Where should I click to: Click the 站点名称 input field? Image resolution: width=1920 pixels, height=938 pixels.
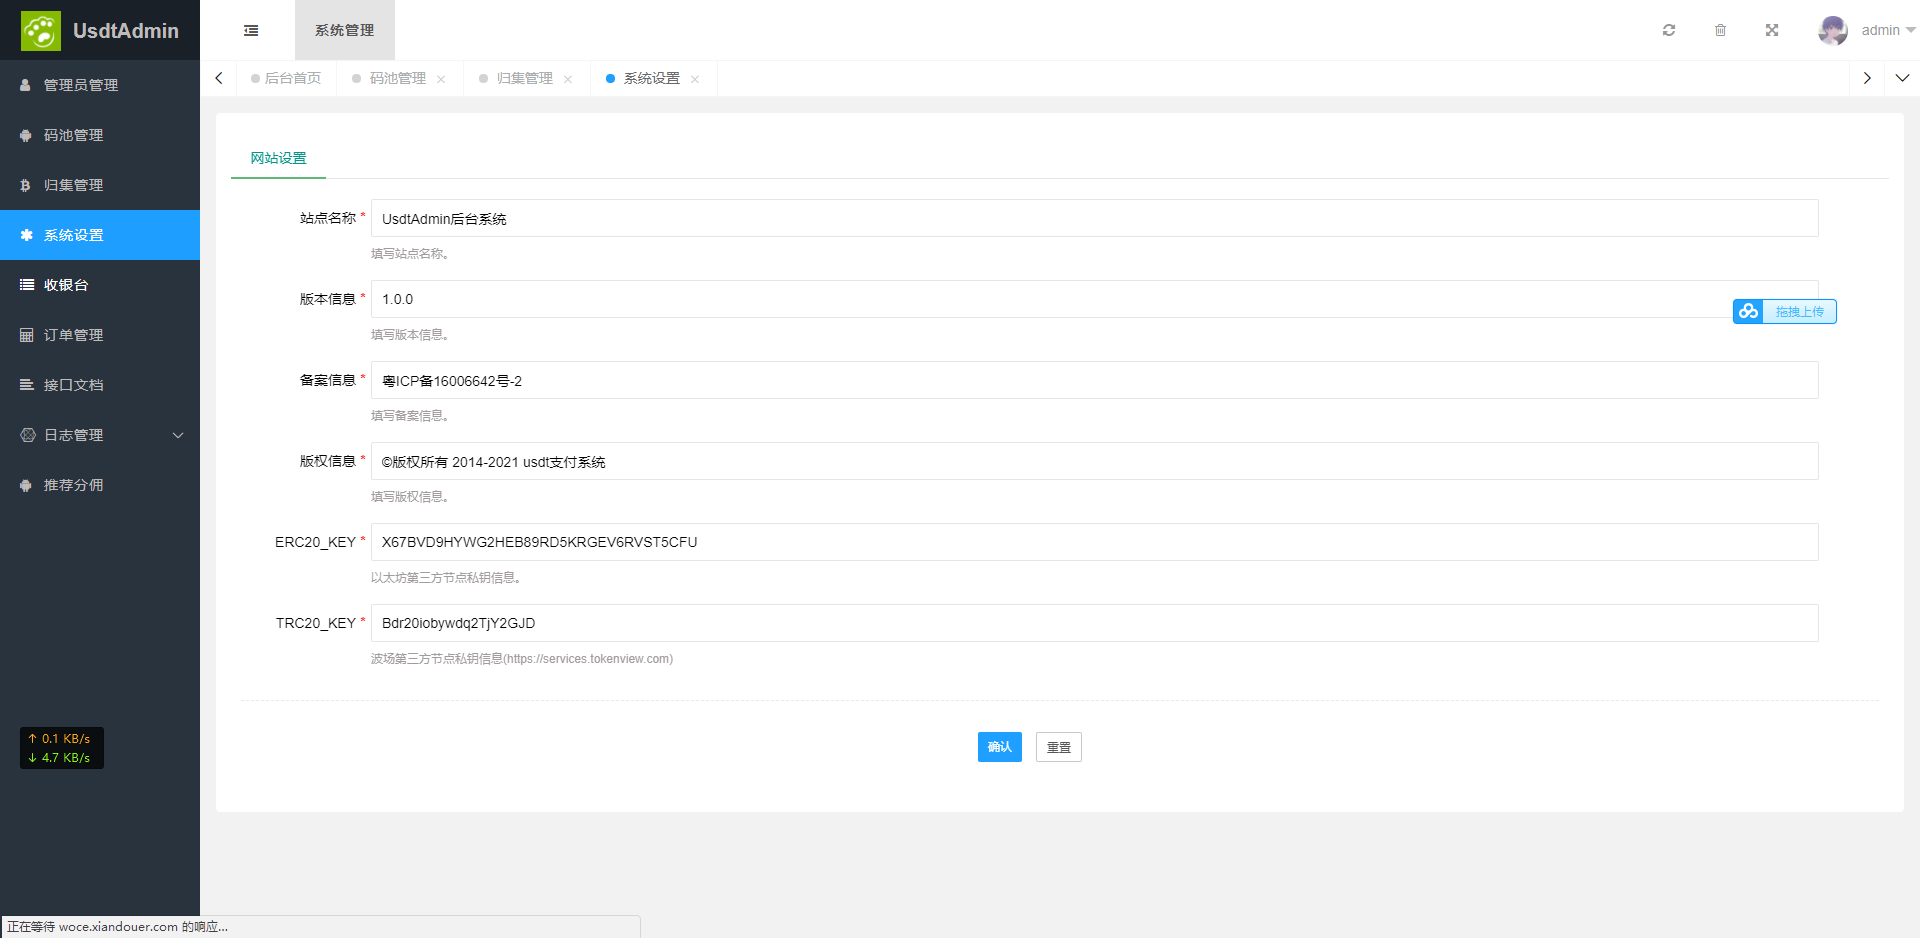[1094, 218]
